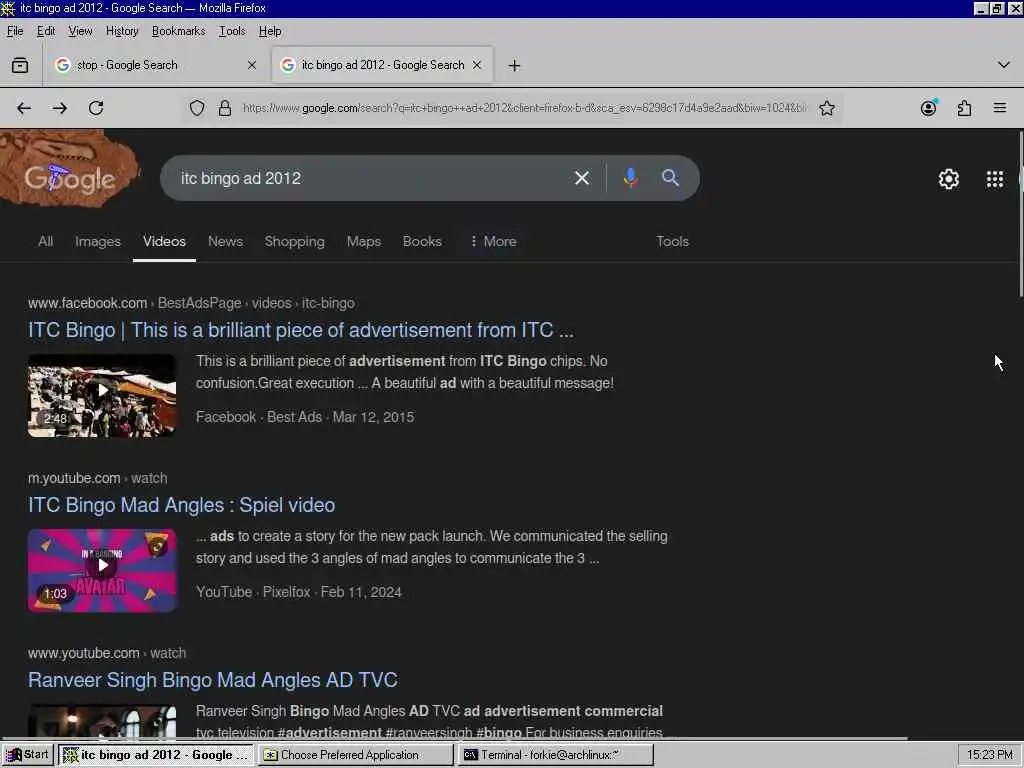Go back with the browser back arrow

point(24,108)
